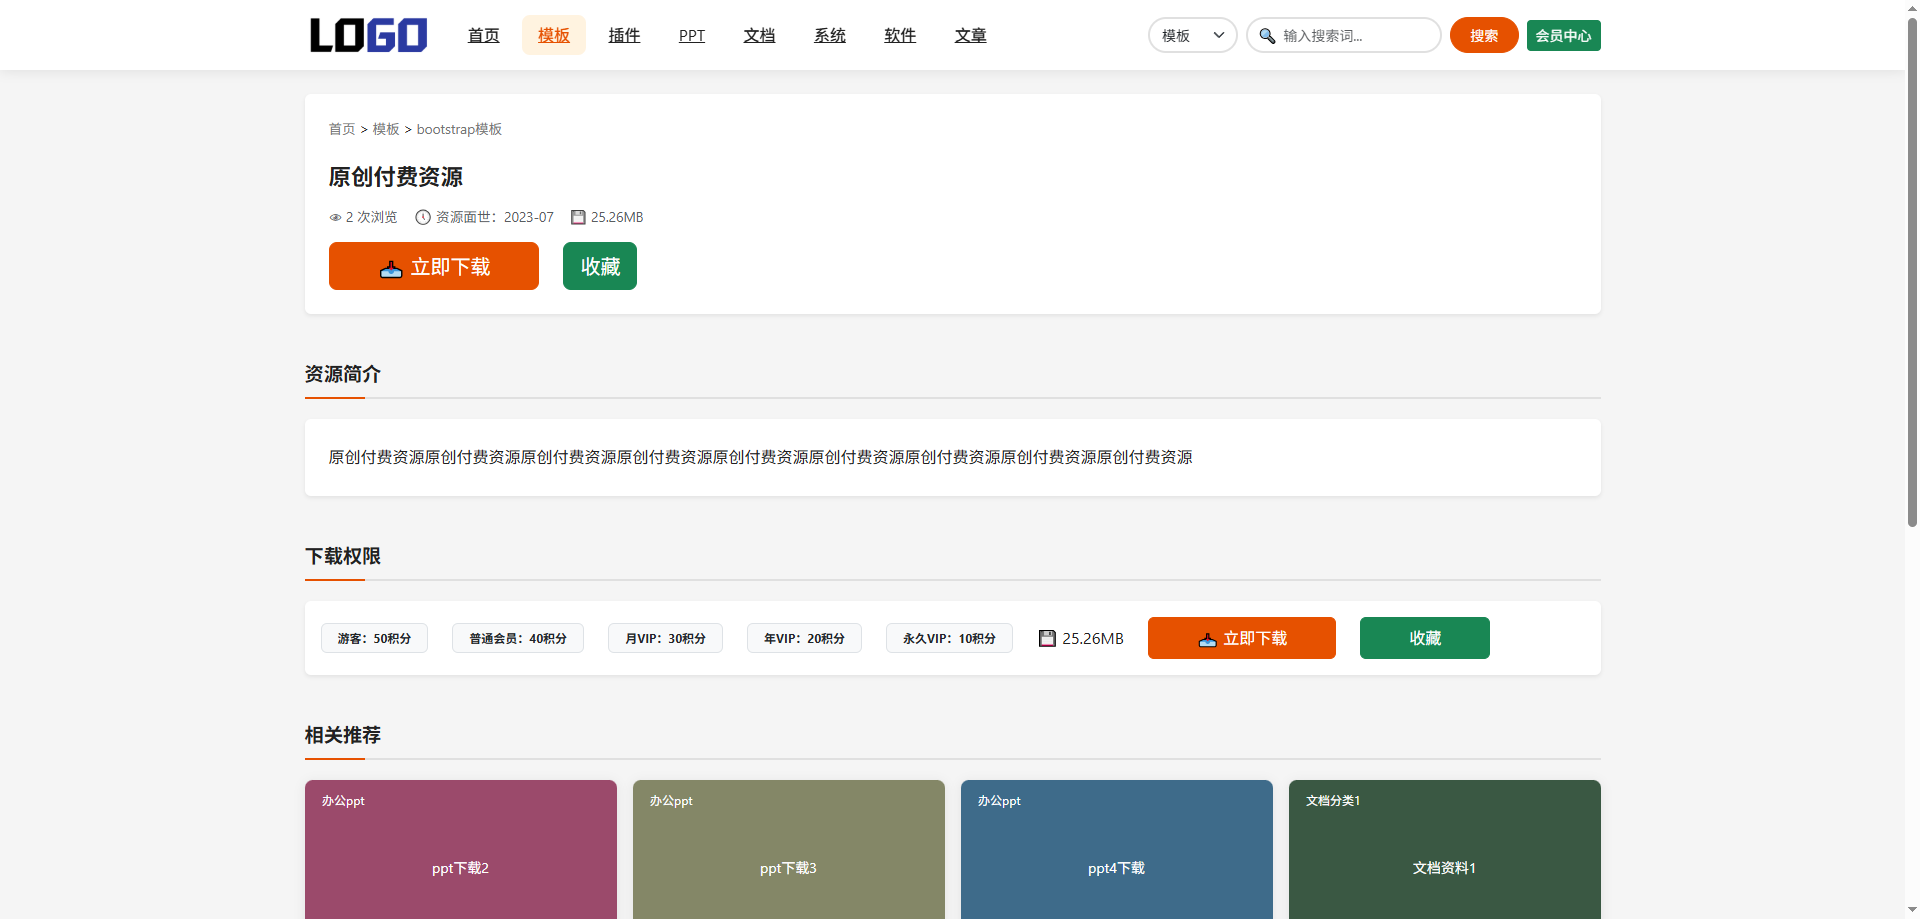
Task: Open the 系统 navigation item
Action: (x=830, y=35)
